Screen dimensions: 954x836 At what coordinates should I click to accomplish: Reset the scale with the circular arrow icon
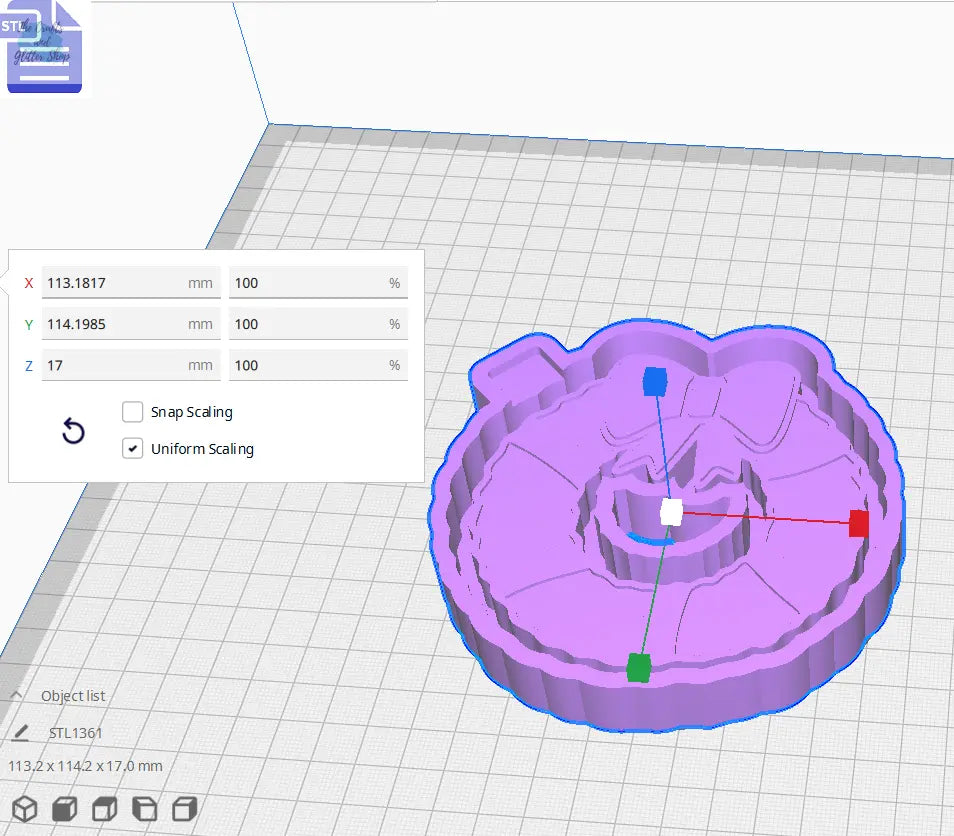tap(72, 431)
